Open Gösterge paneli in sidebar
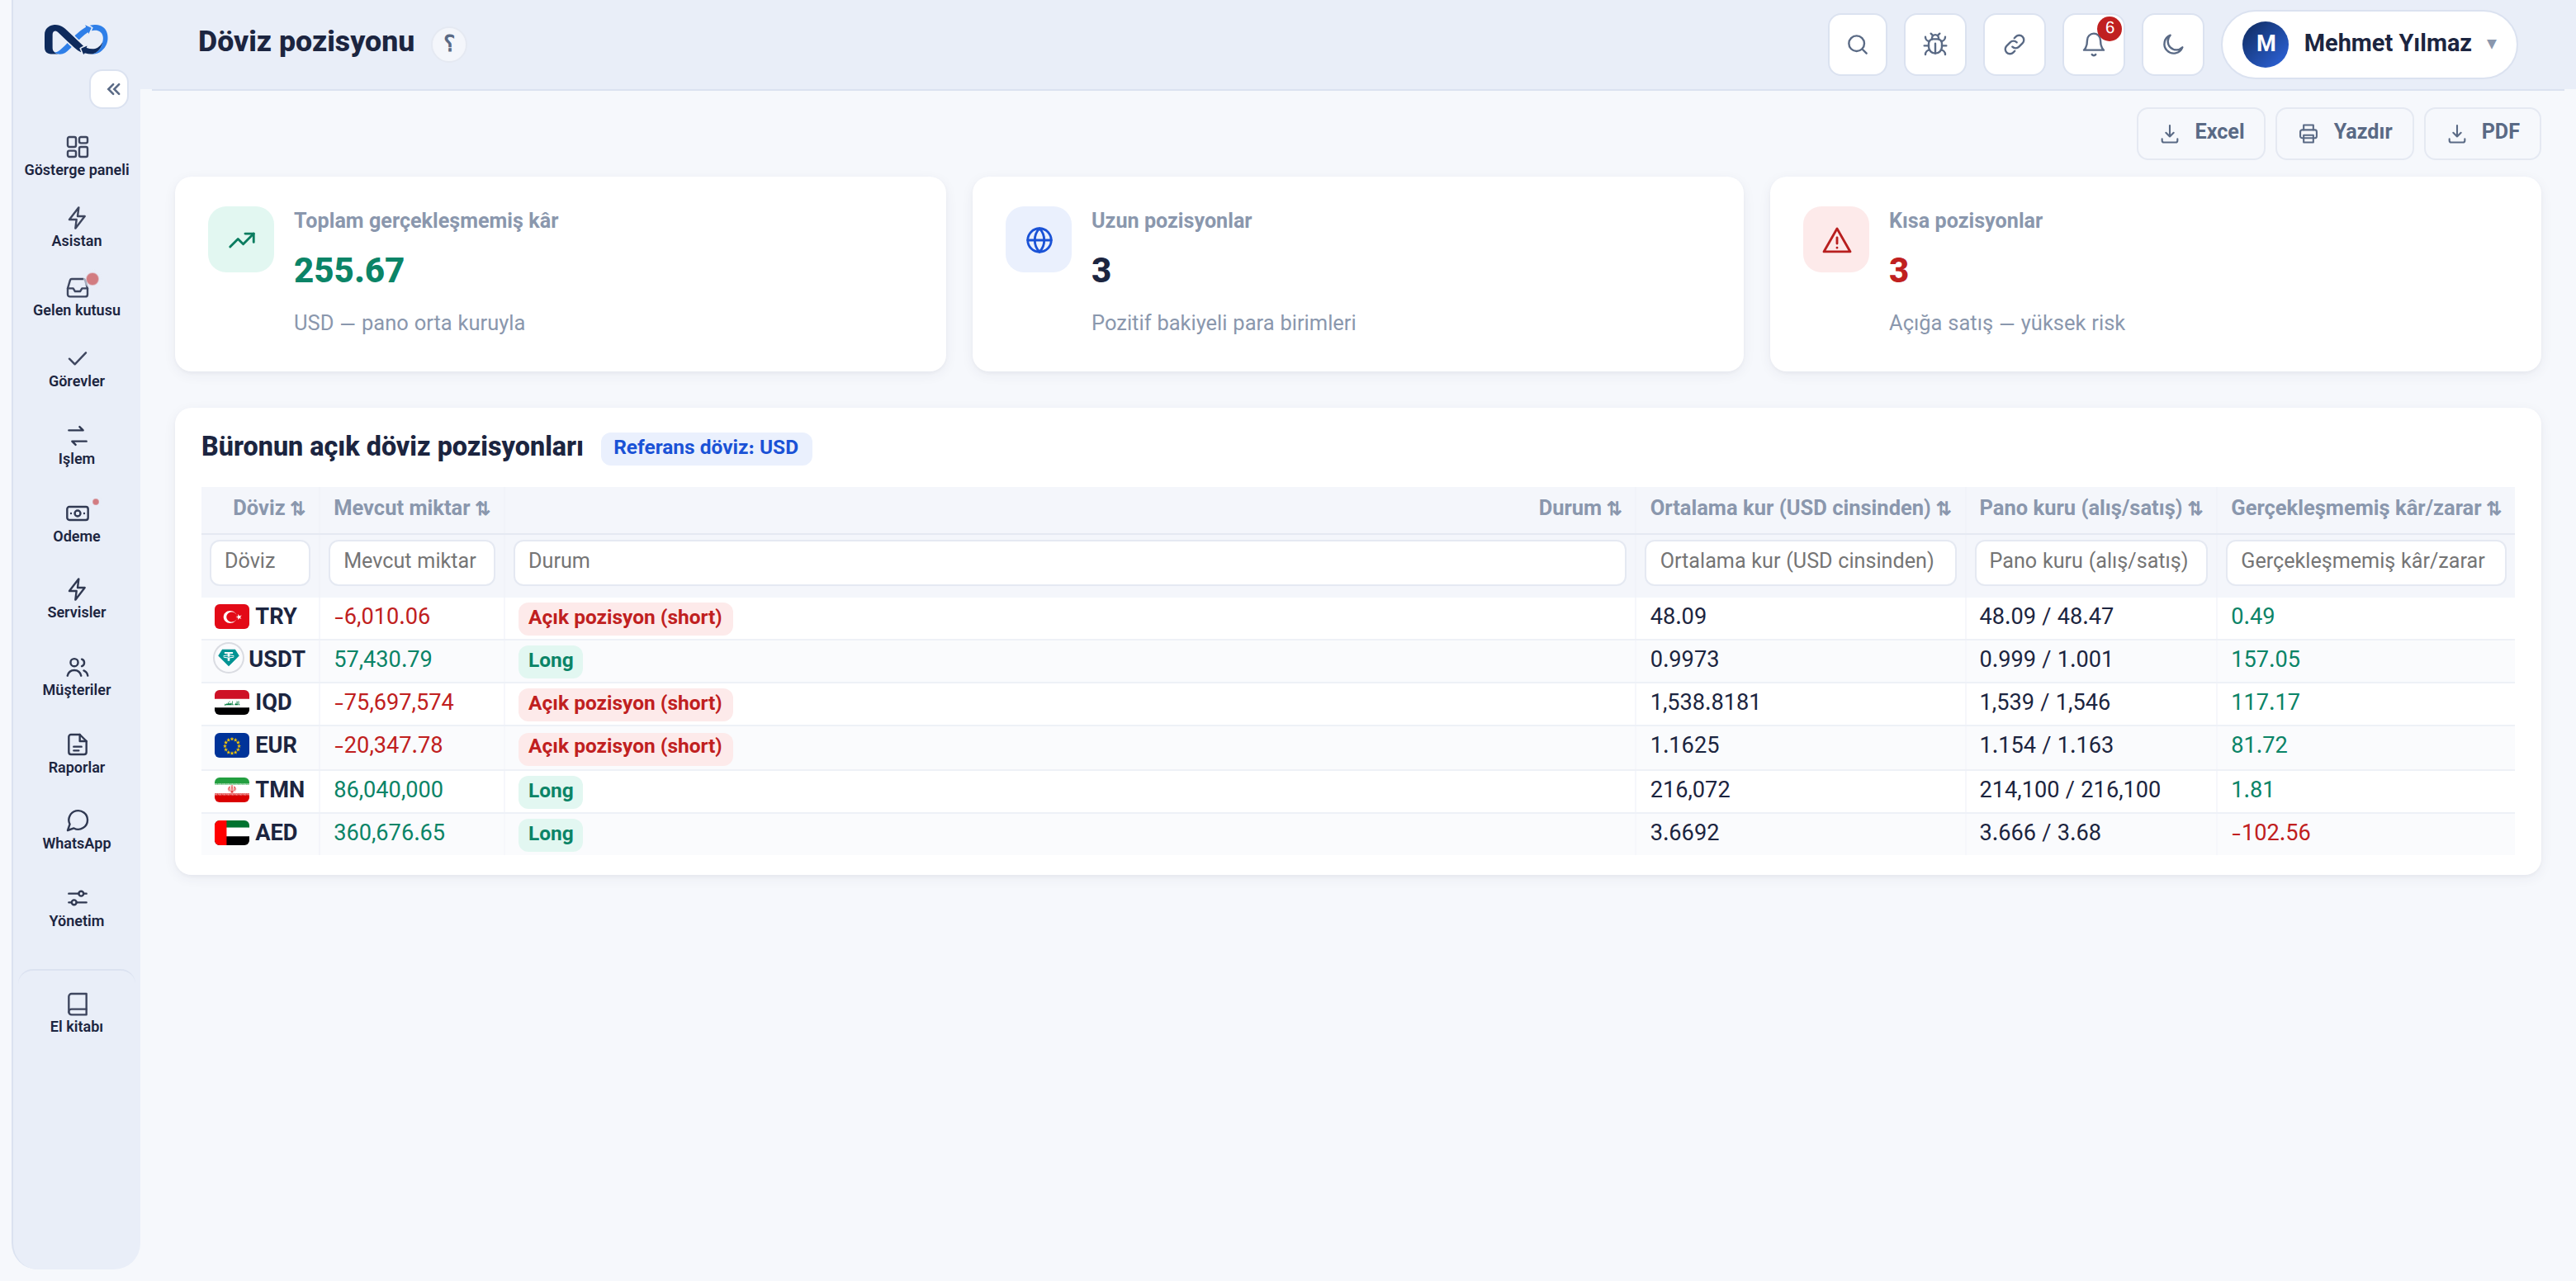This screenshot has height=1281, width=2576. click(x=76, y=157)
